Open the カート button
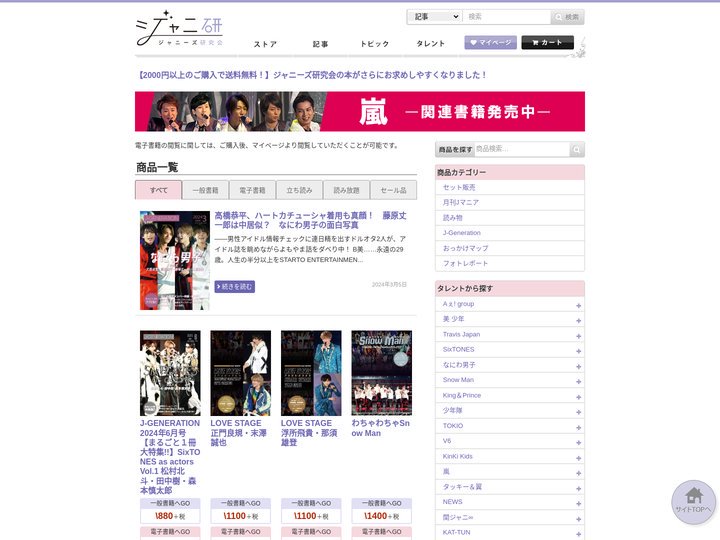The height and width of the screenshot is (540, 720). (547, 42)
